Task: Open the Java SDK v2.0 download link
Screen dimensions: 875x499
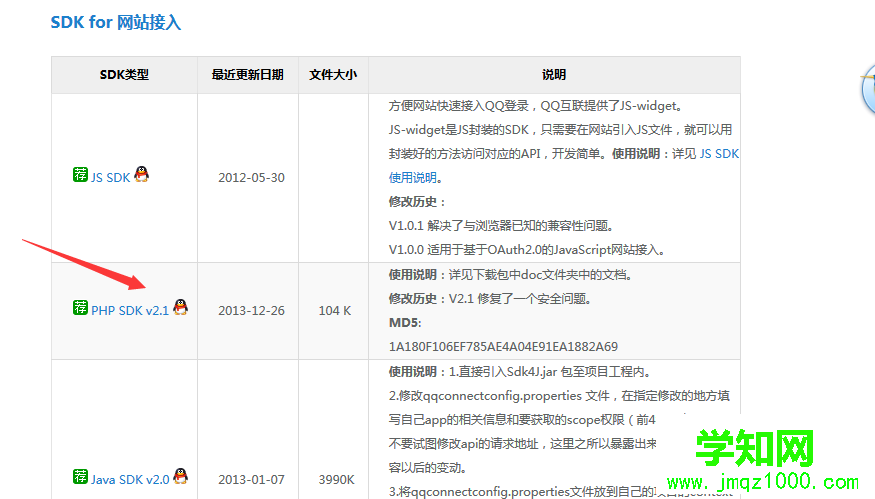Action: [130, 479]
